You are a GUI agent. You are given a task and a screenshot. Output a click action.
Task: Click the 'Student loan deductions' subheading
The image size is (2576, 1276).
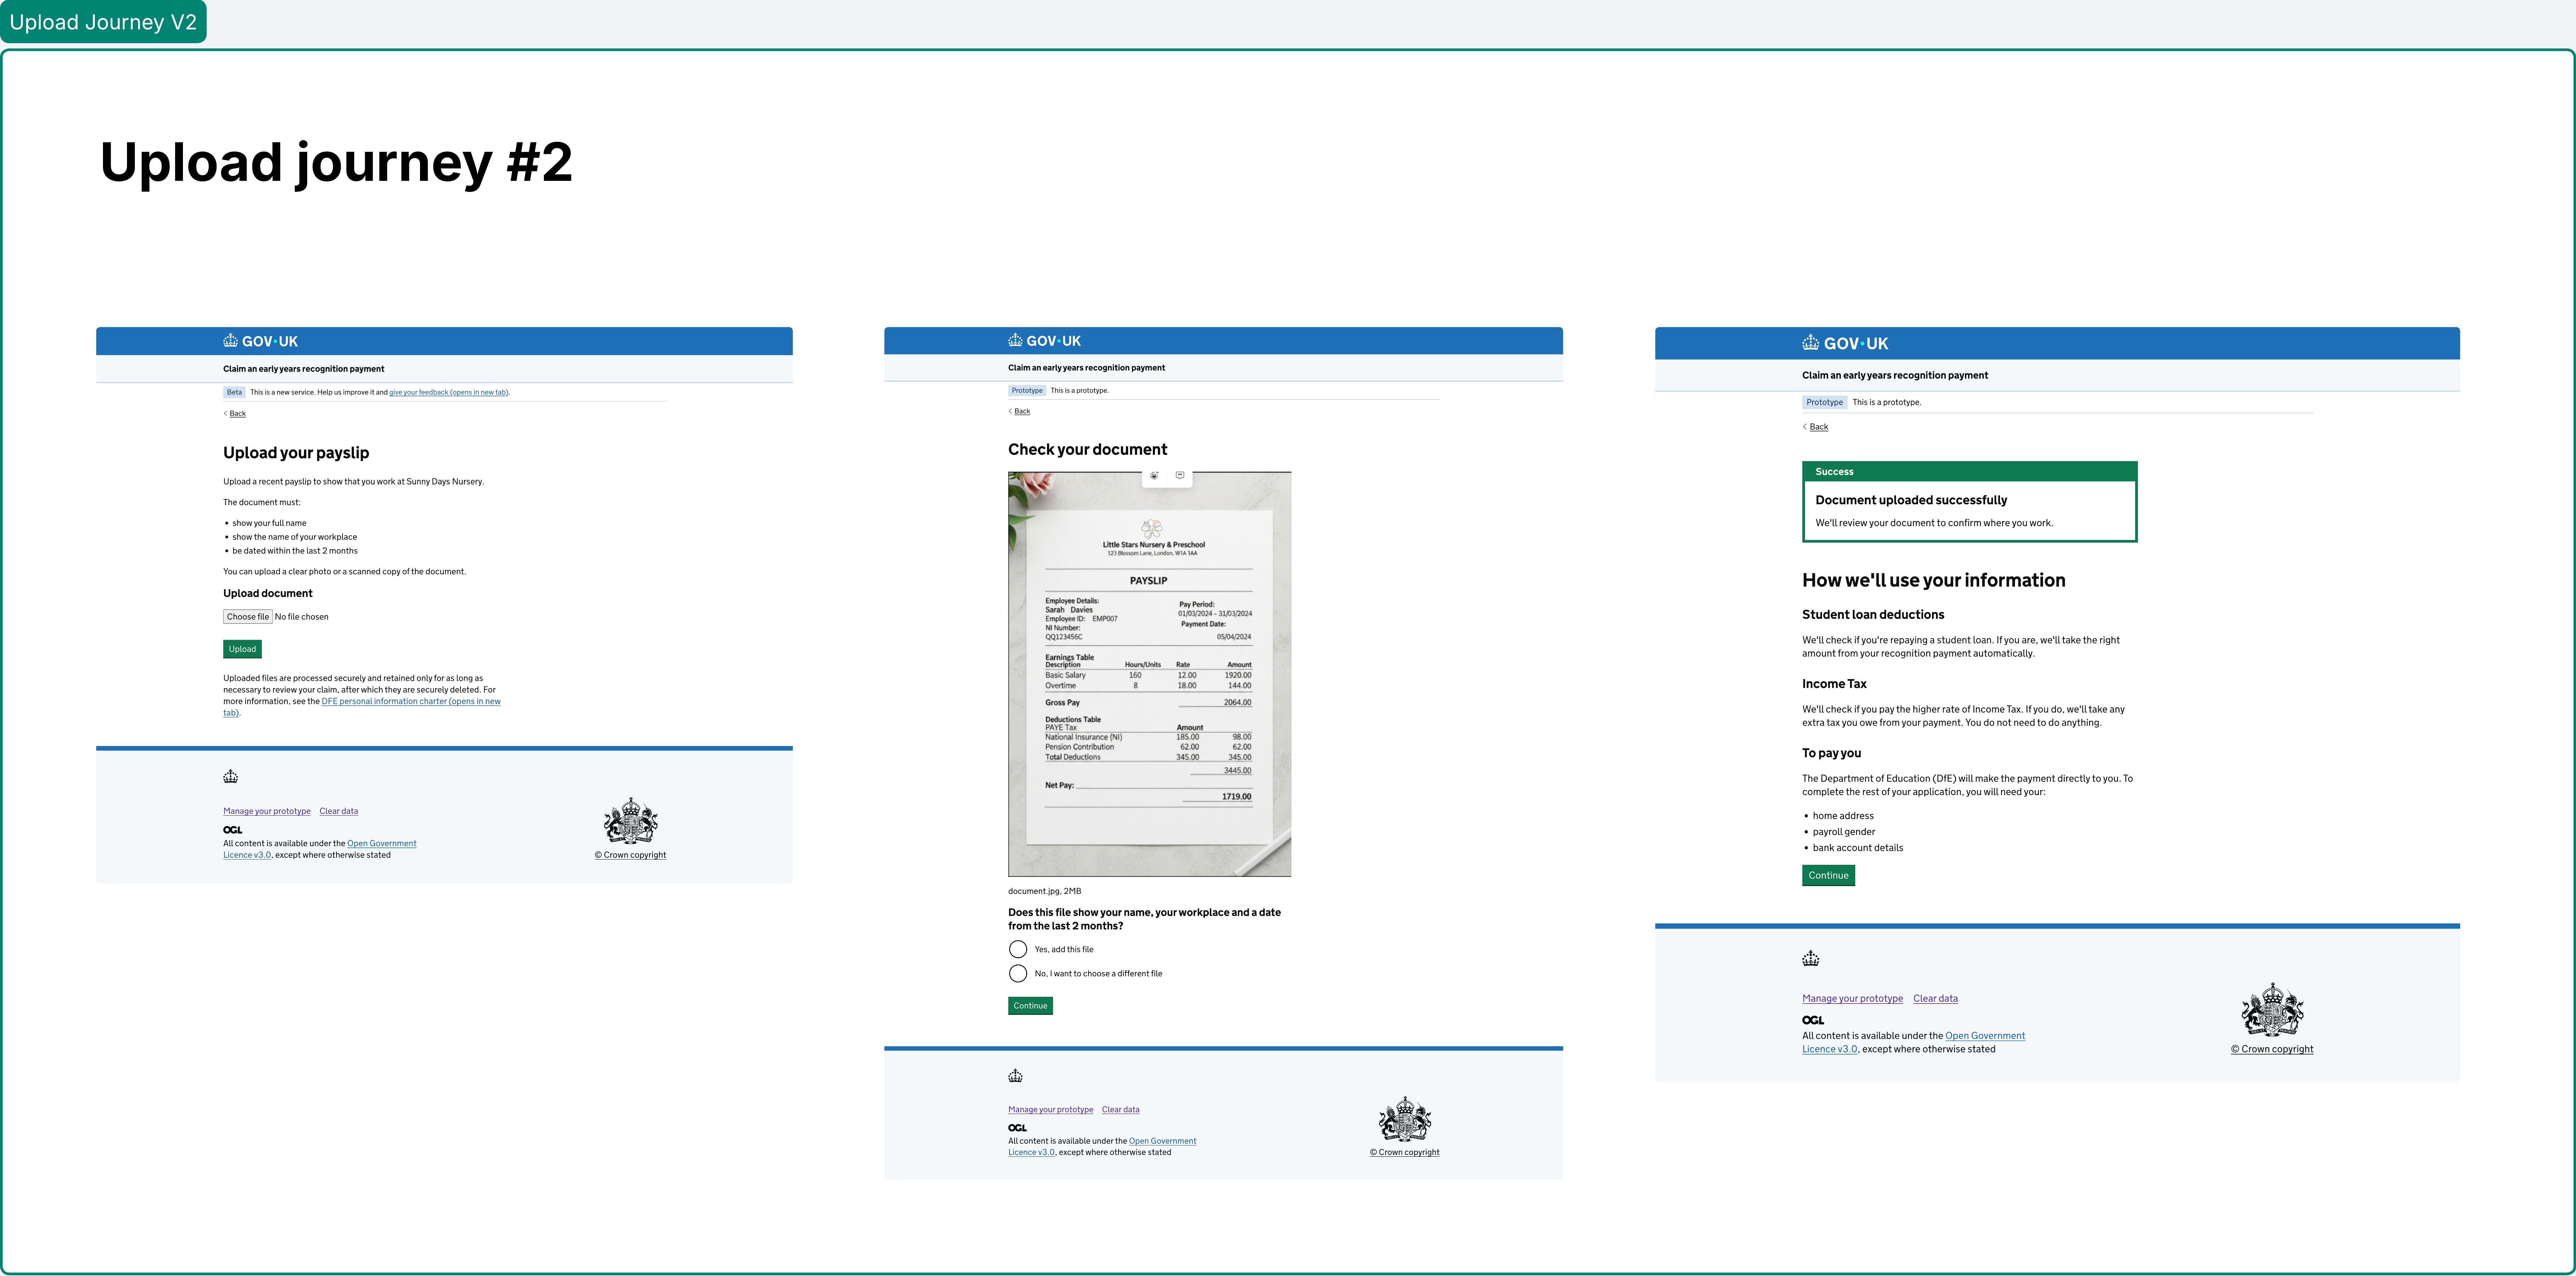pos(1873,615)
